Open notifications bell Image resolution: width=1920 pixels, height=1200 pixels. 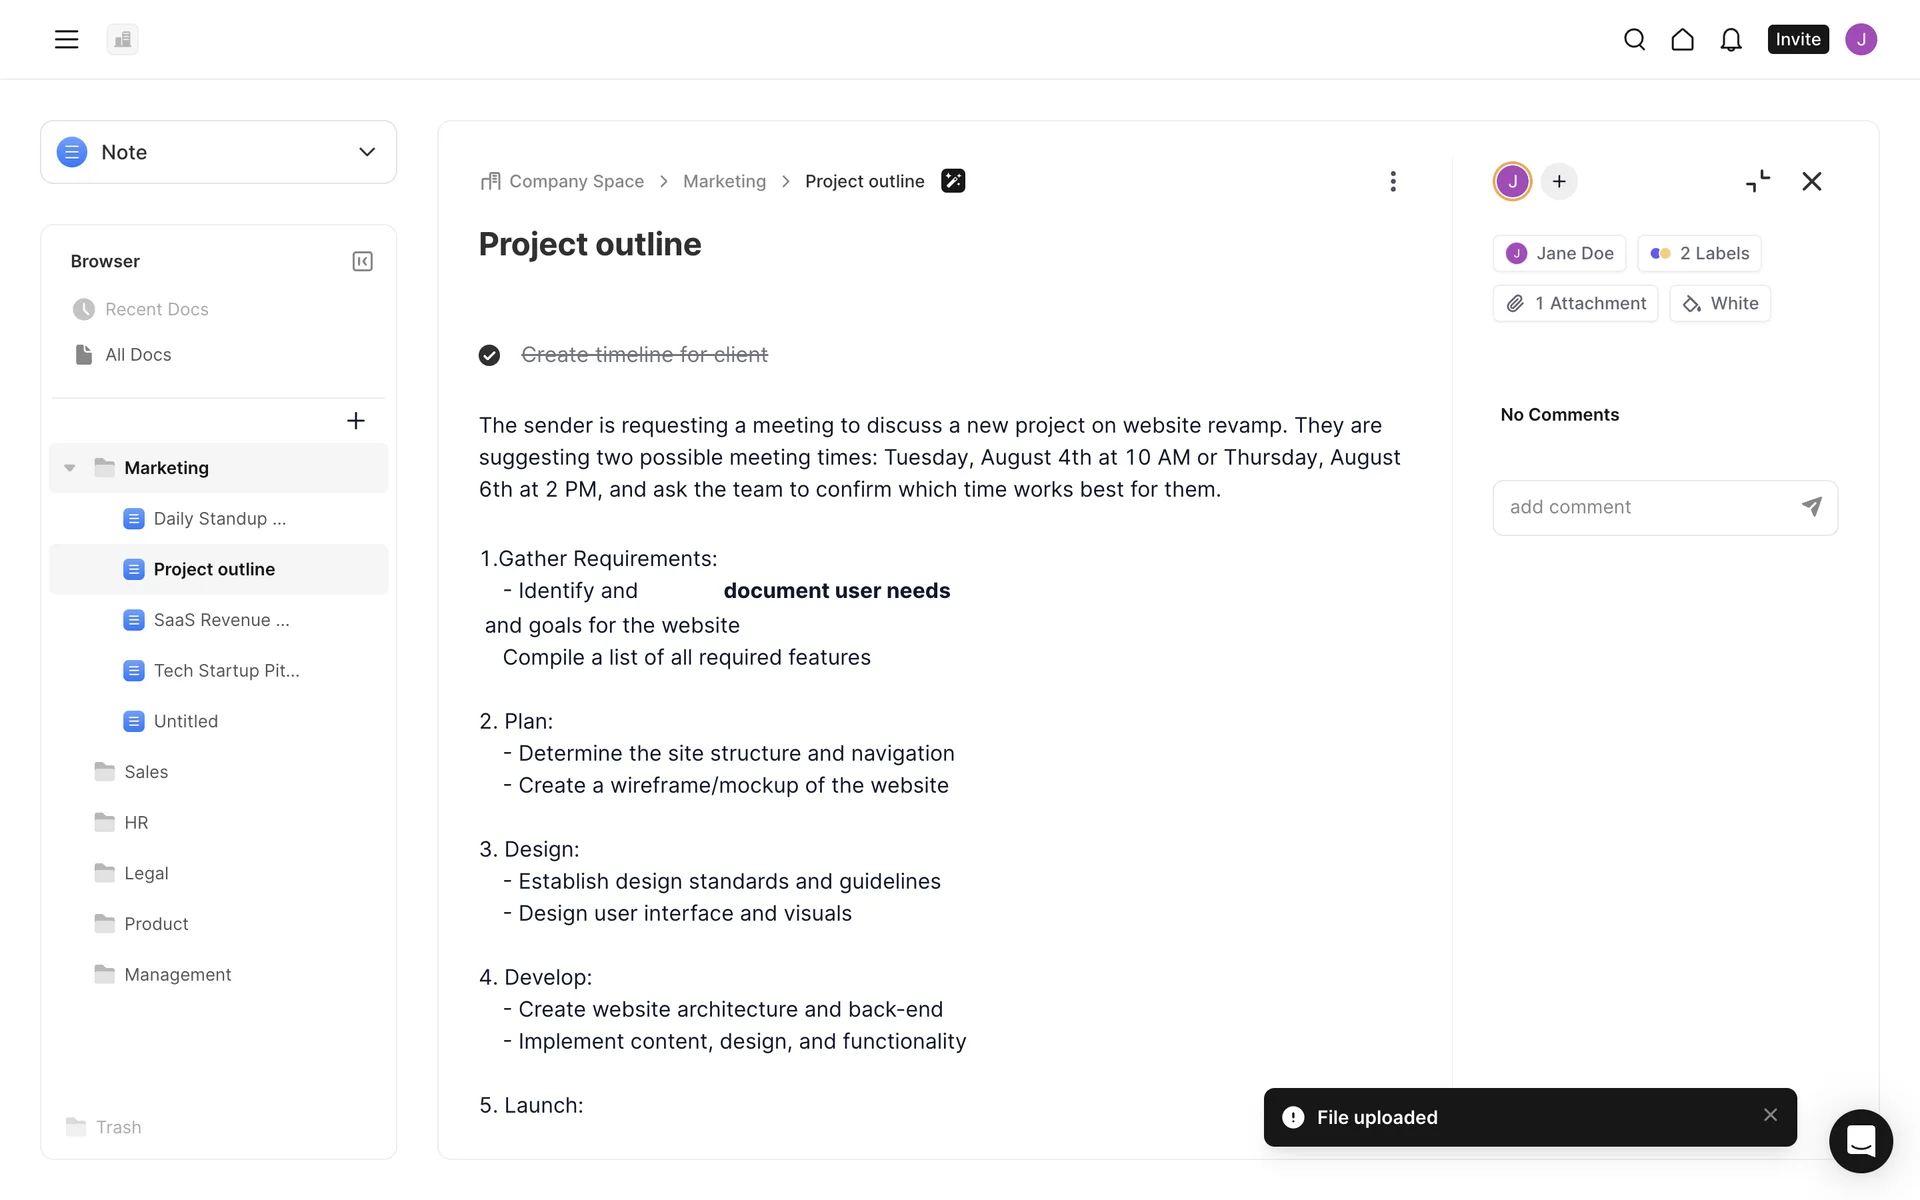click(x=1731, y=39)
